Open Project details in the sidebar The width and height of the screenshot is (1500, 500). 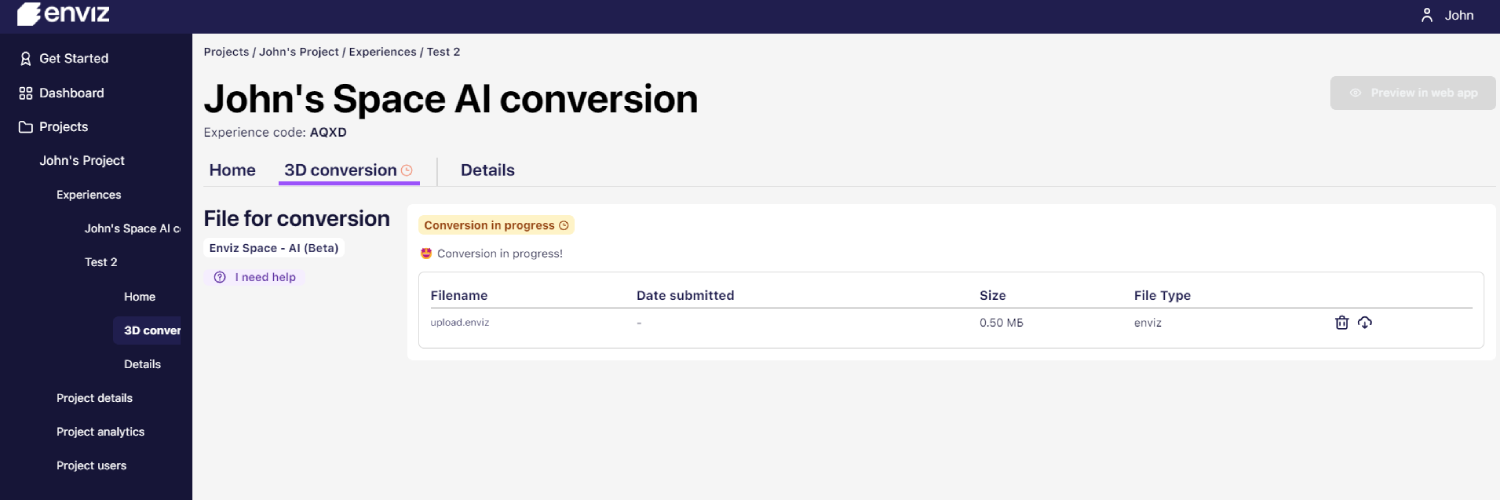click(94, 398)
